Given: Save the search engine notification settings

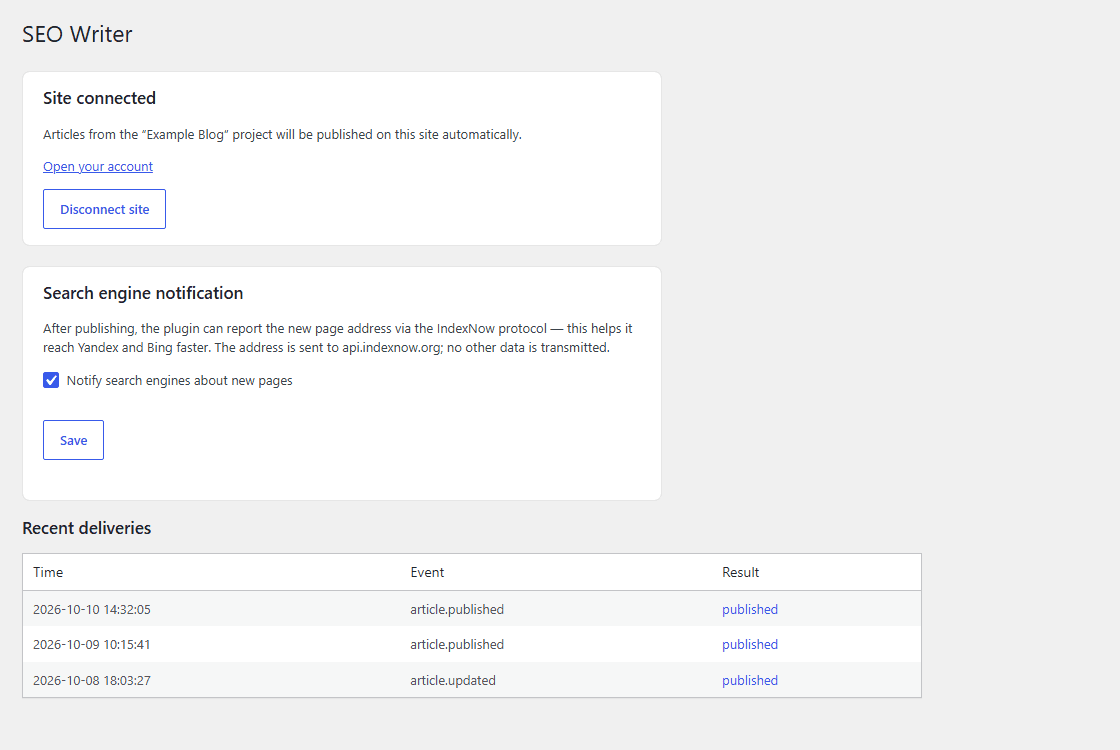Looking at the screenshot, I should [74, 440].
